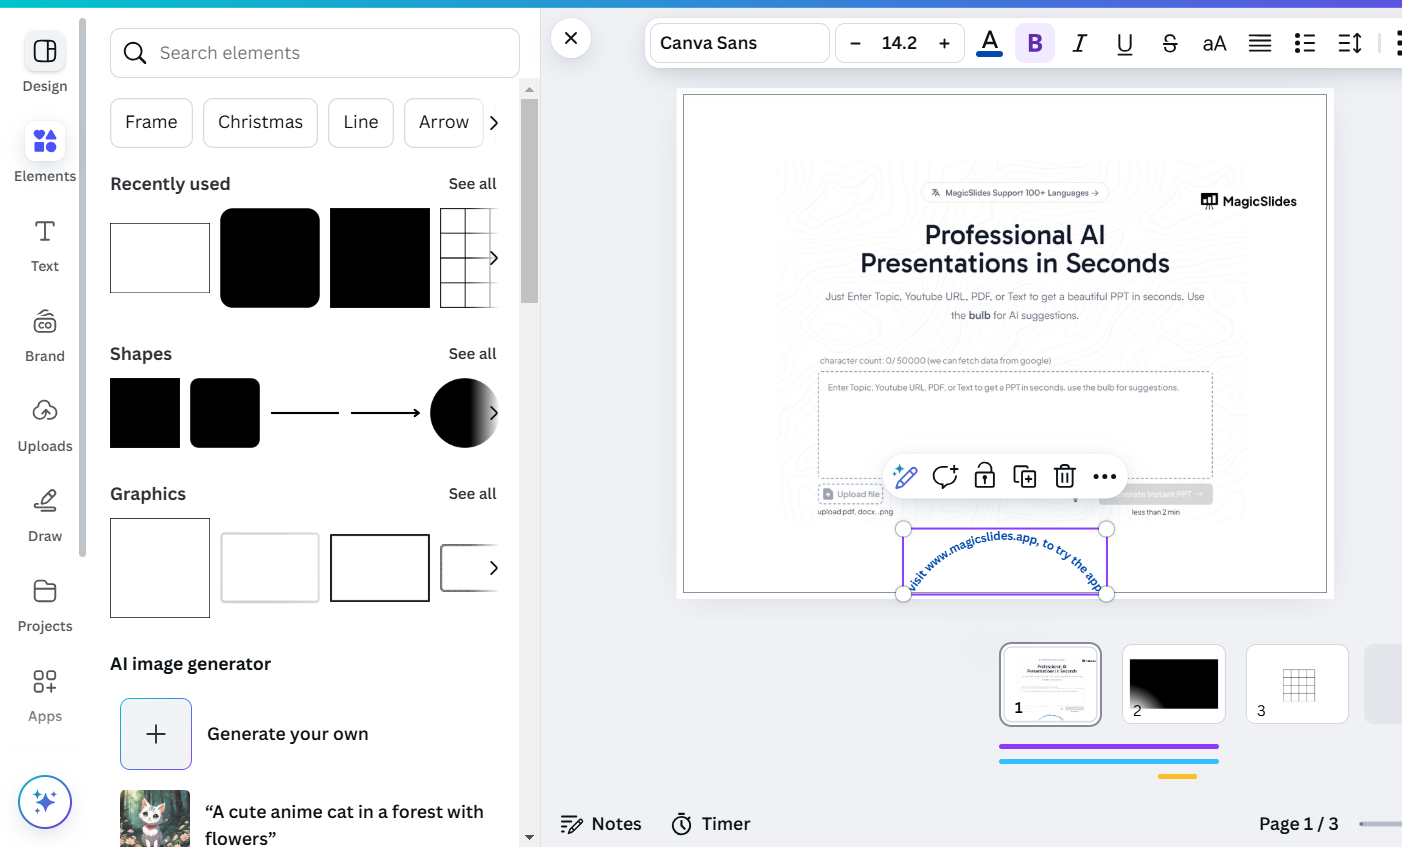Open the Uploads panel
Viewport: 1402px width, 847px height.
45,425
